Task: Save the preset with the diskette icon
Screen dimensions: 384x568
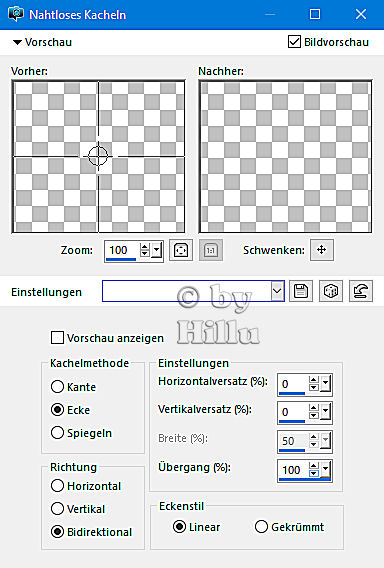Action: click(301, 291)
